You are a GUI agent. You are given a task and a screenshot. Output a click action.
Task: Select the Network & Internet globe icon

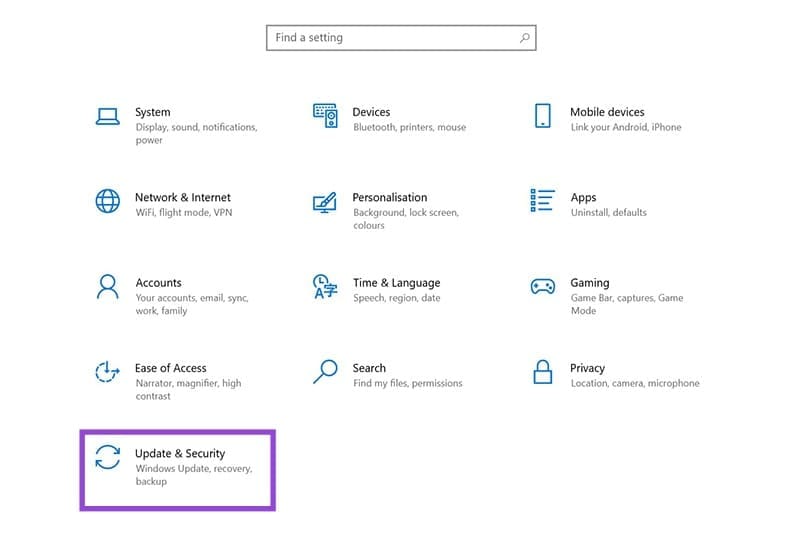click(x=107, y=201)
